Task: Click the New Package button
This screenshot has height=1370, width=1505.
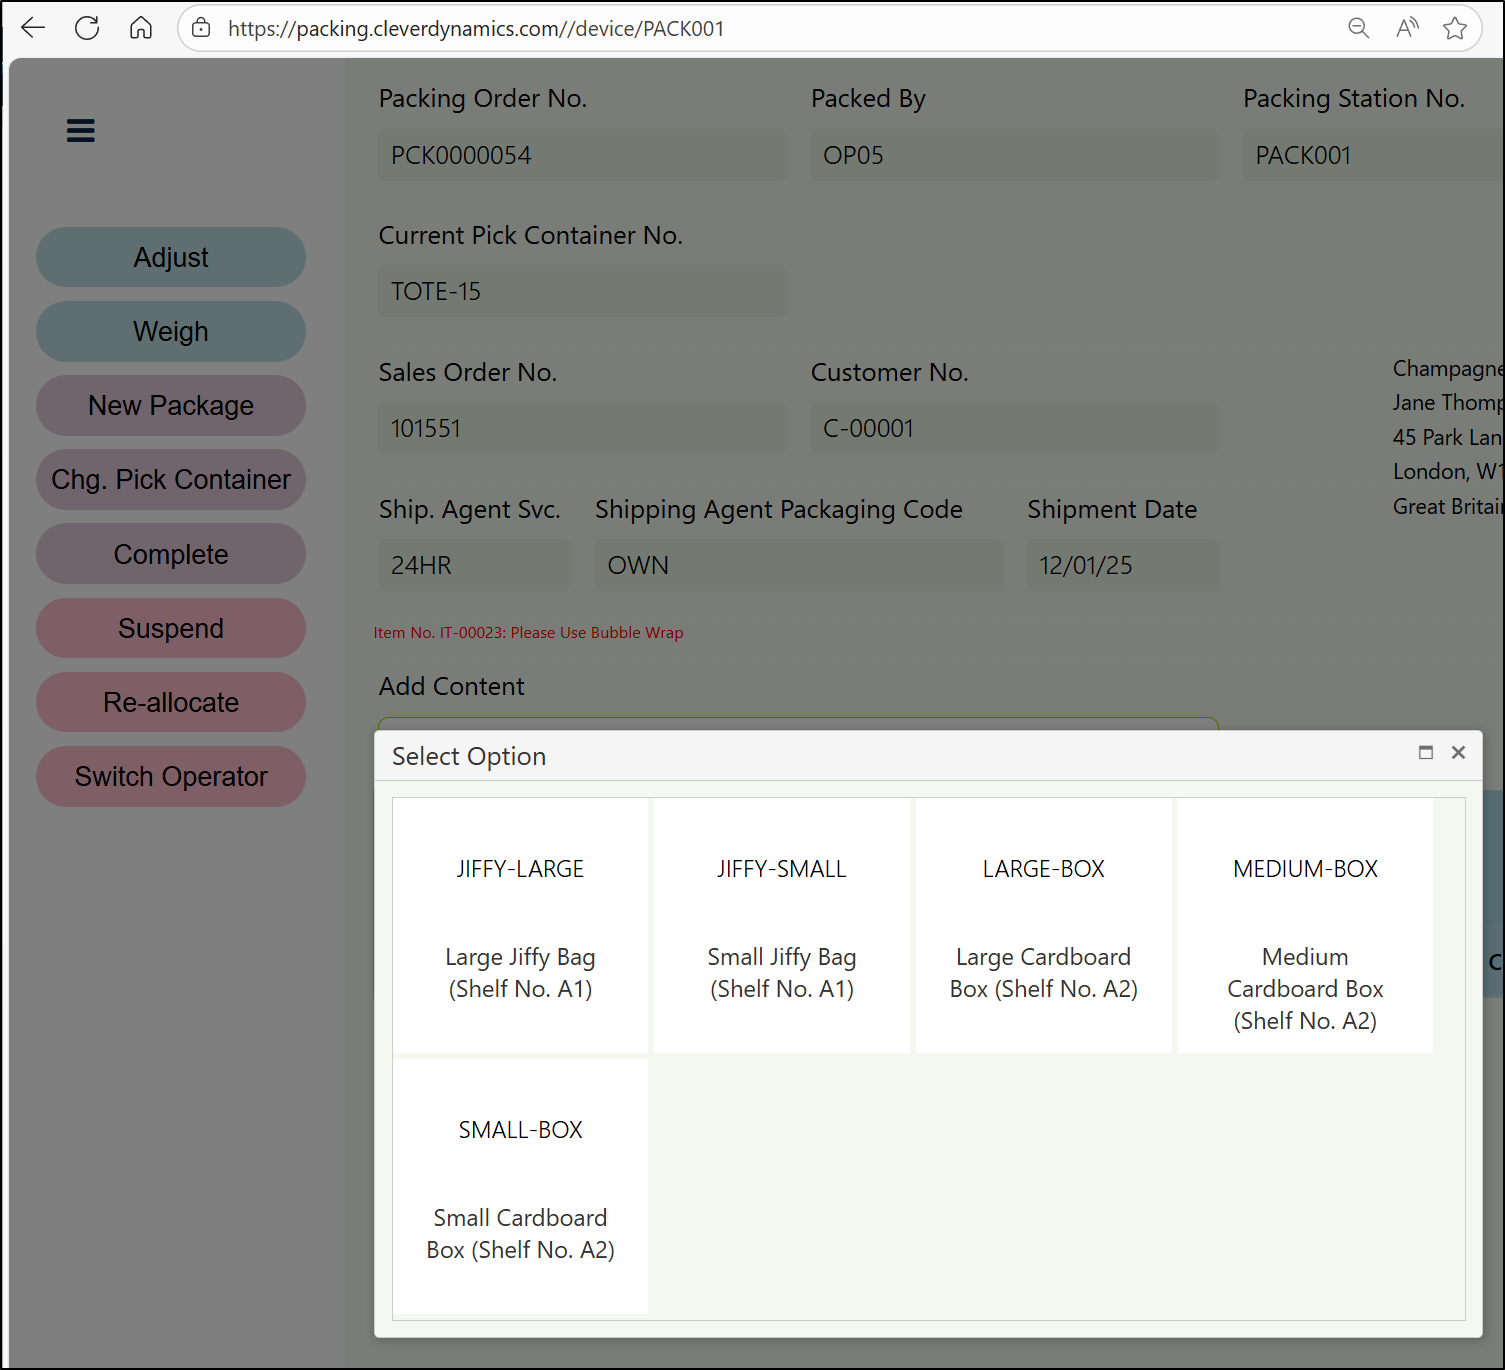Action: (x=171, y=406)
